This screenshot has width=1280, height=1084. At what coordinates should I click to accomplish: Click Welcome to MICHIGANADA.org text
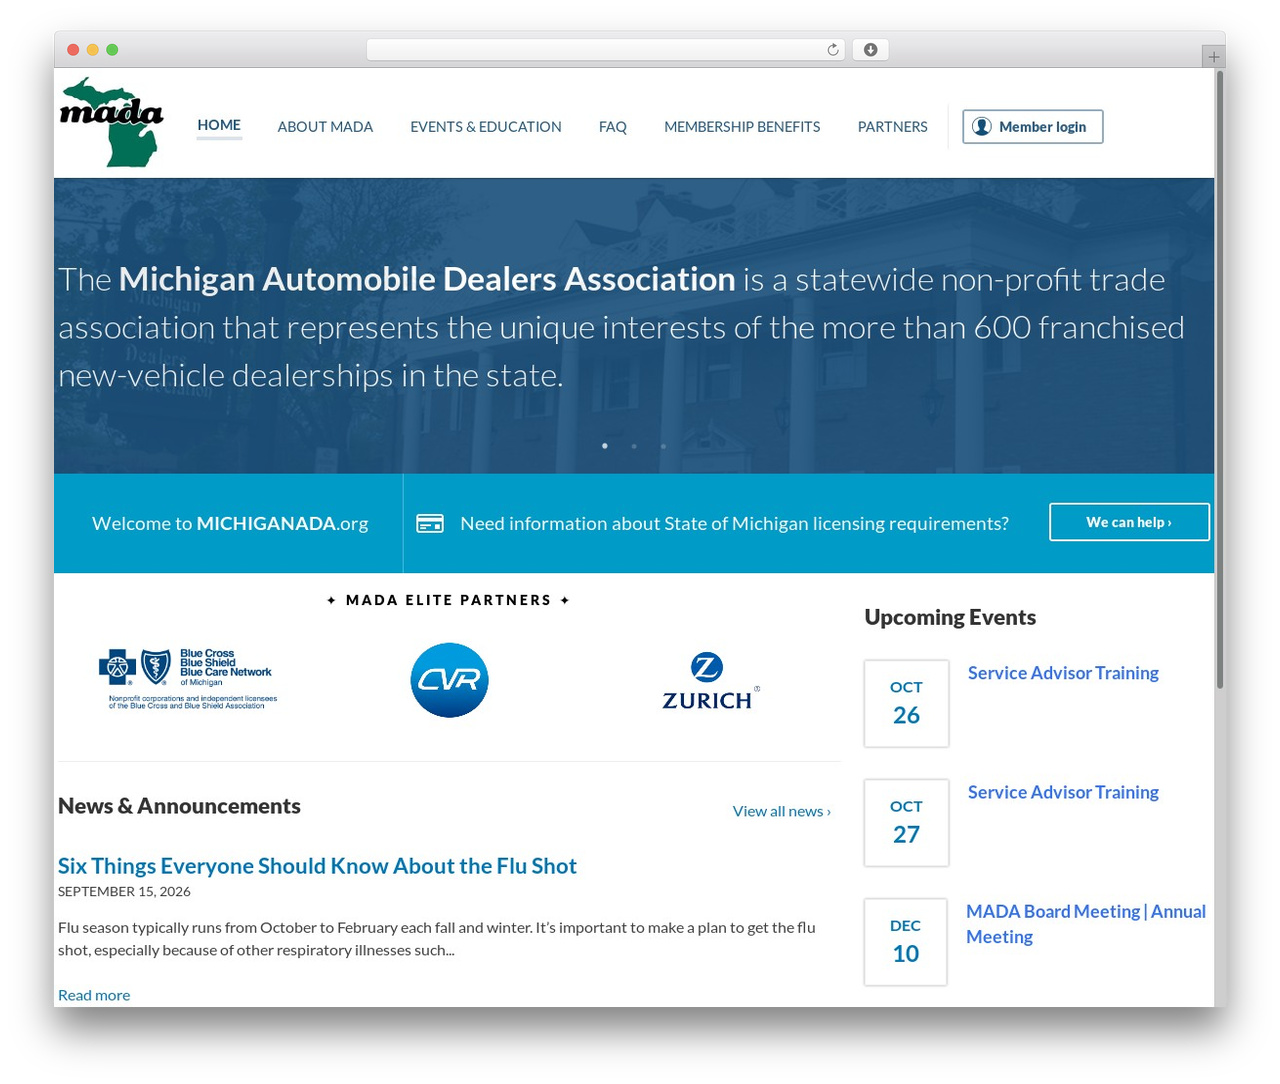click(230, 523)
